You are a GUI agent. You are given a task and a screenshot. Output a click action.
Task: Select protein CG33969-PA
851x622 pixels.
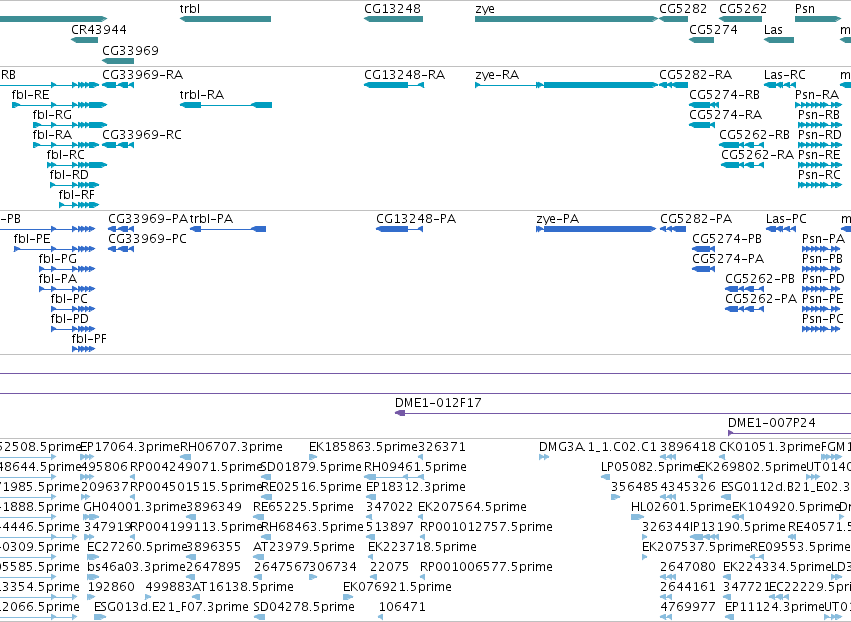pyautogui.click(x=121, y=229)
